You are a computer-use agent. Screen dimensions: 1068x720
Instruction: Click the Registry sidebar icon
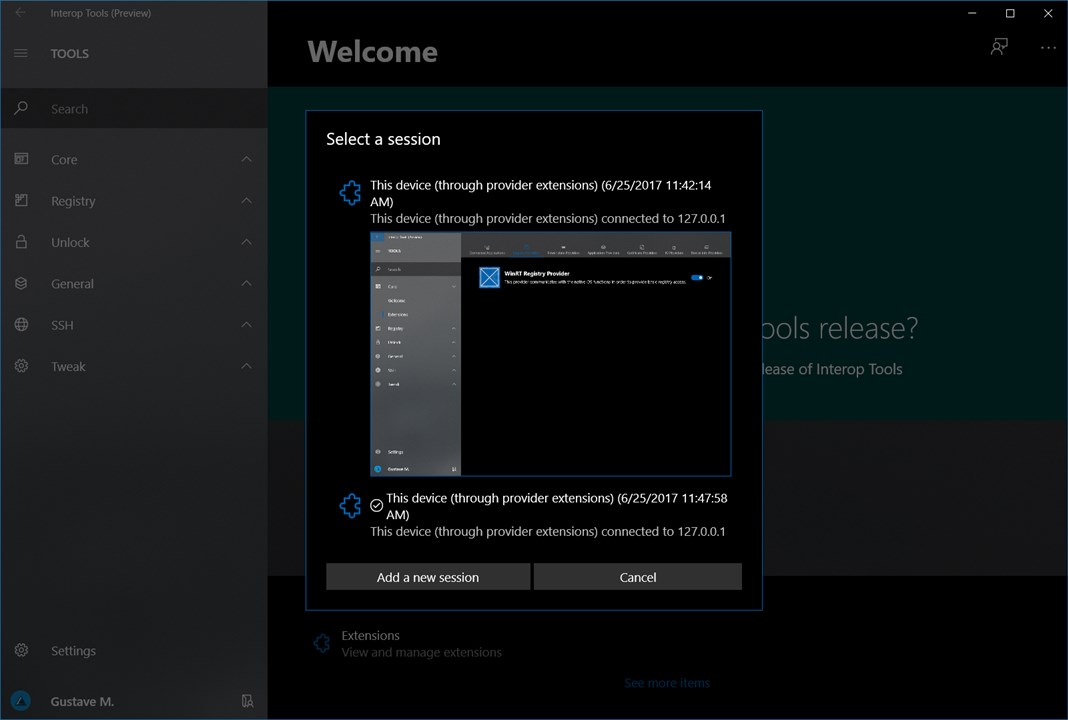21,200
